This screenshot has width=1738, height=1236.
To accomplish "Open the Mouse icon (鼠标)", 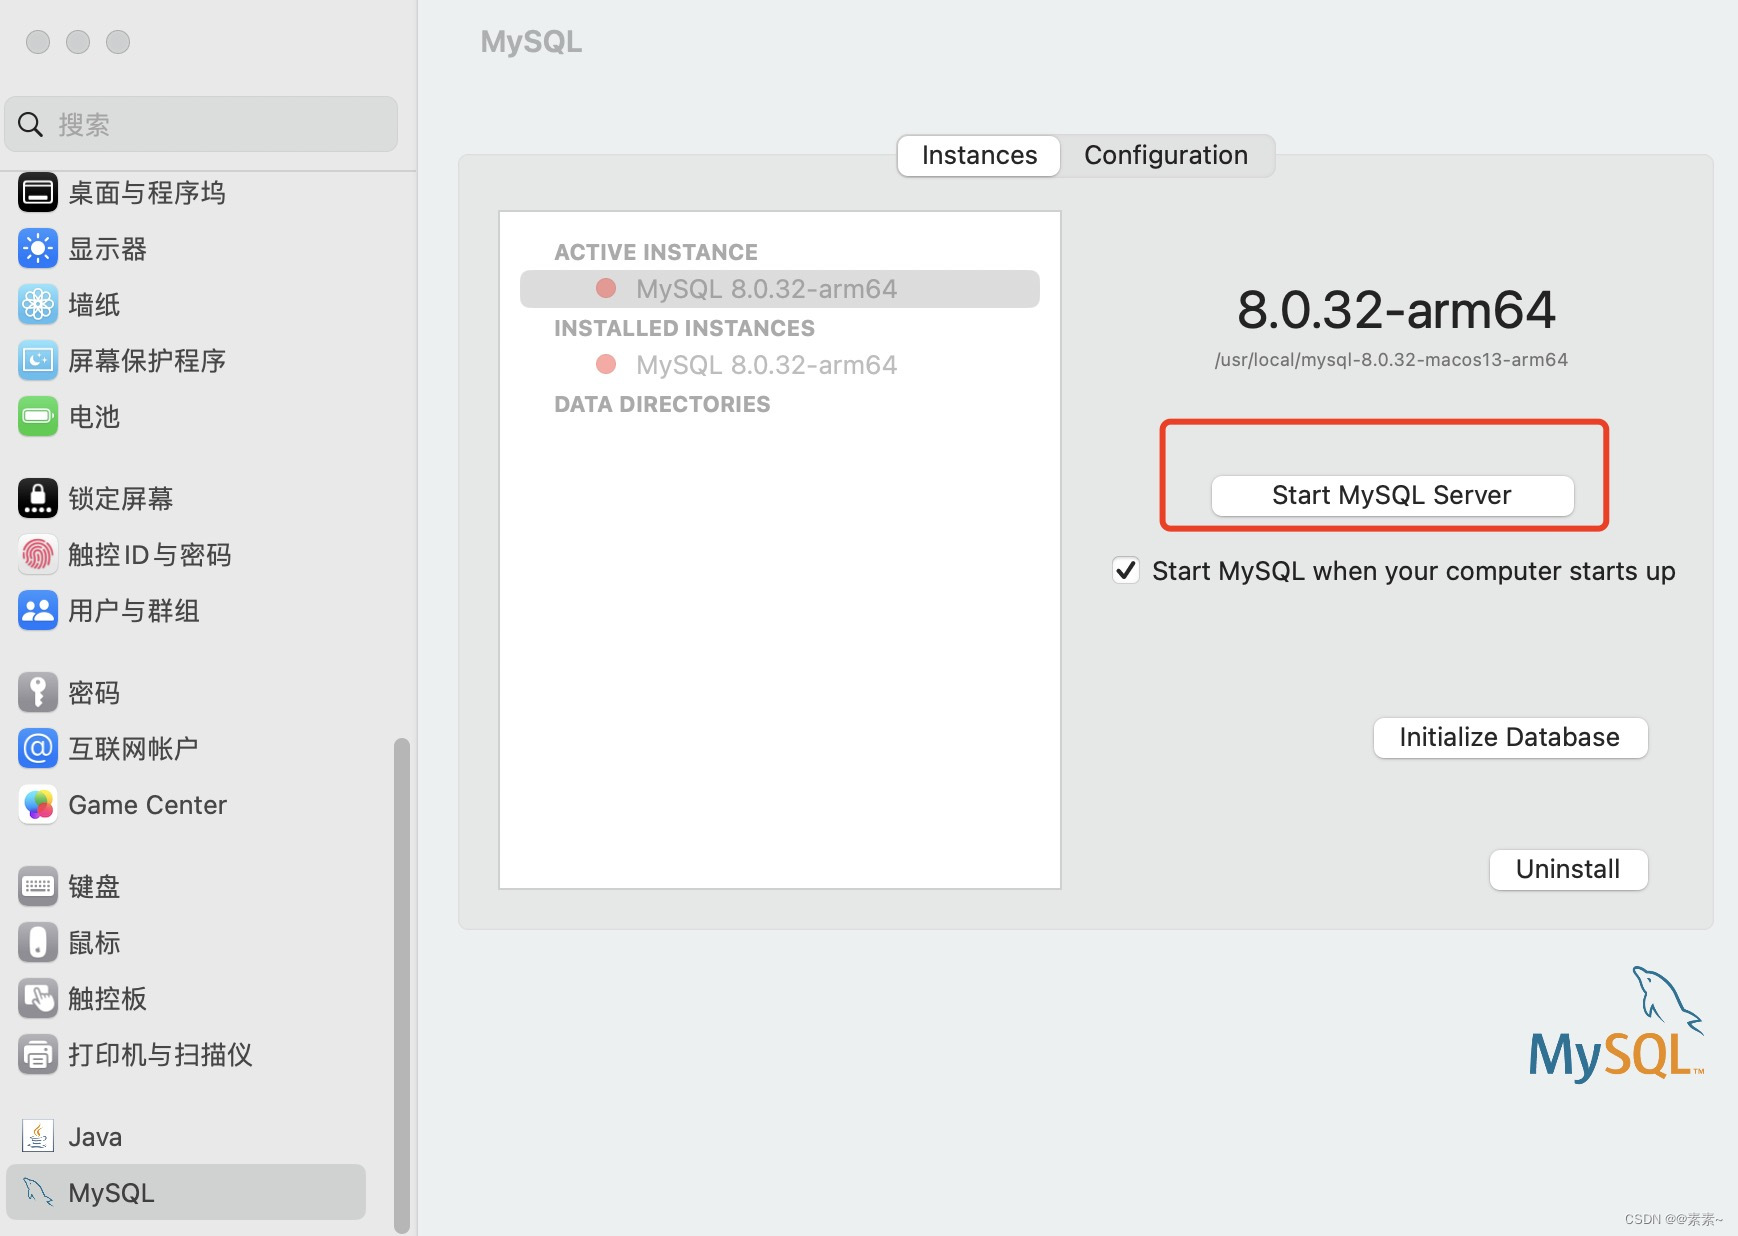I will 38,943.
